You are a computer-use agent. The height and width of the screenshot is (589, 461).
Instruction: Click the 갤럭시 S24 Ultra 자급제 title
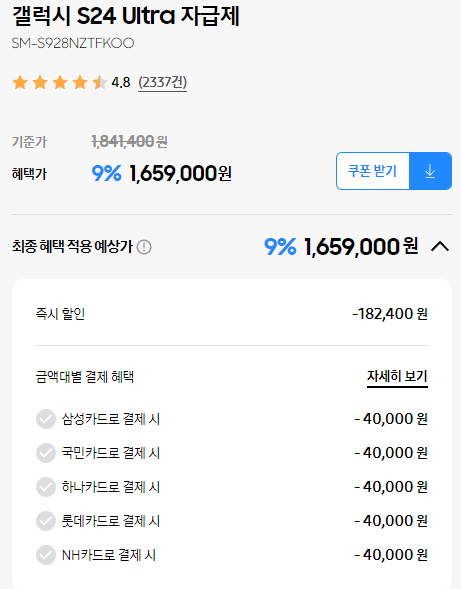click(x=126, y=17)
